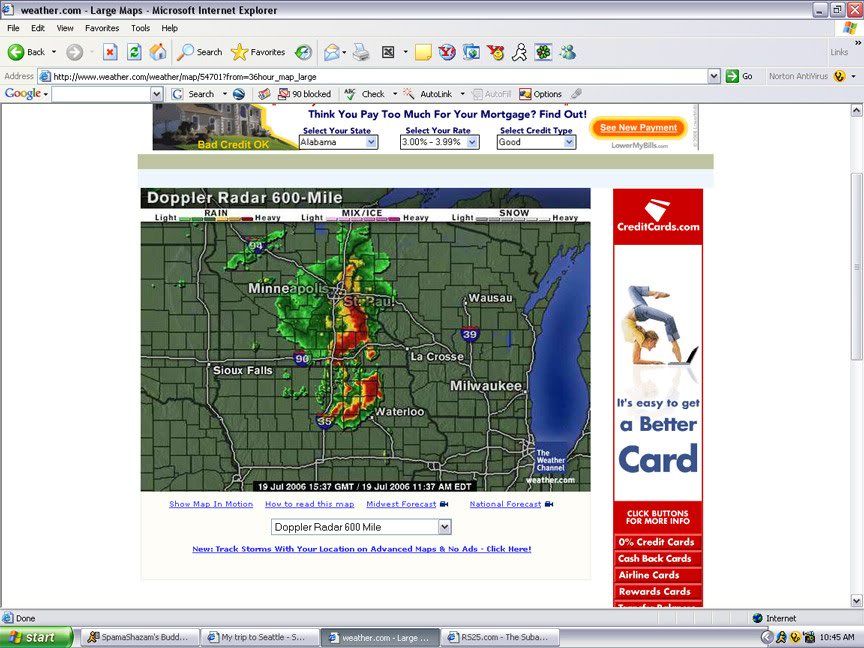Click toolbar edit icon right of printer
Image resolution: width=864 pixels, height=648 pixels.
pos(388,52)
